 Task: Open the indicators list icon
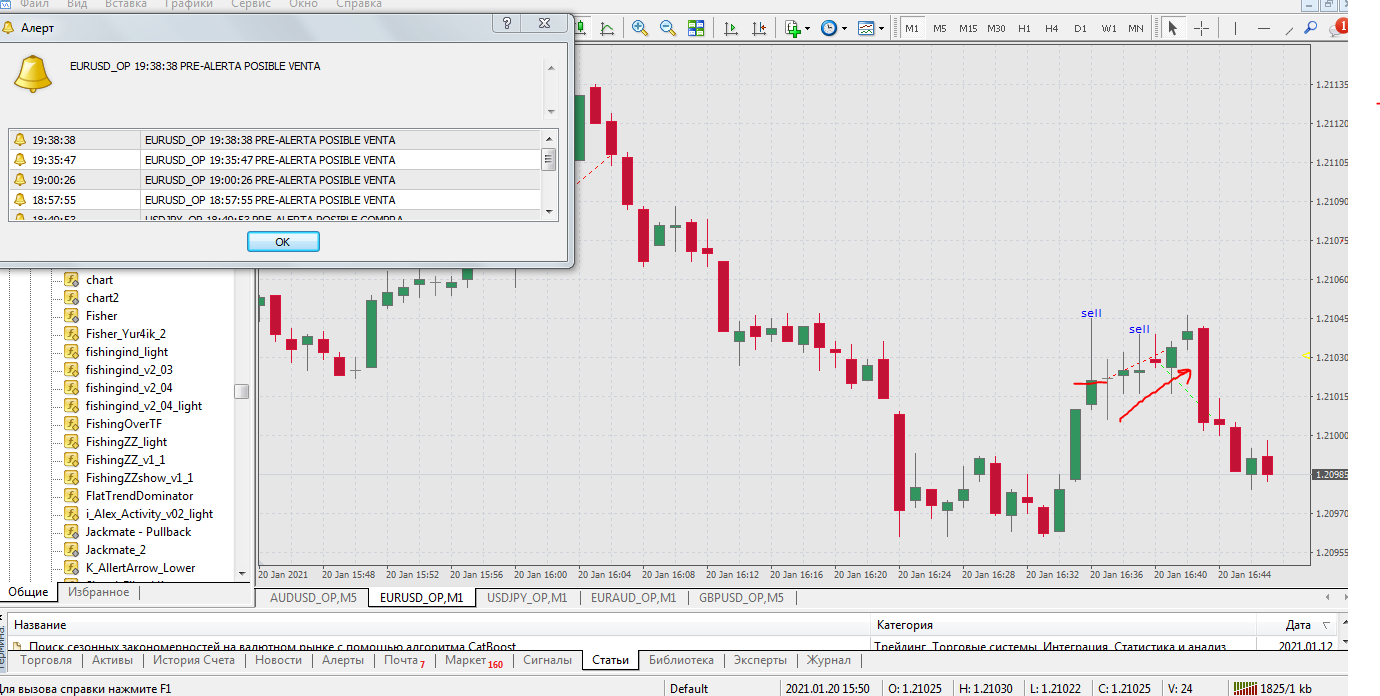[x=792, y=28]
